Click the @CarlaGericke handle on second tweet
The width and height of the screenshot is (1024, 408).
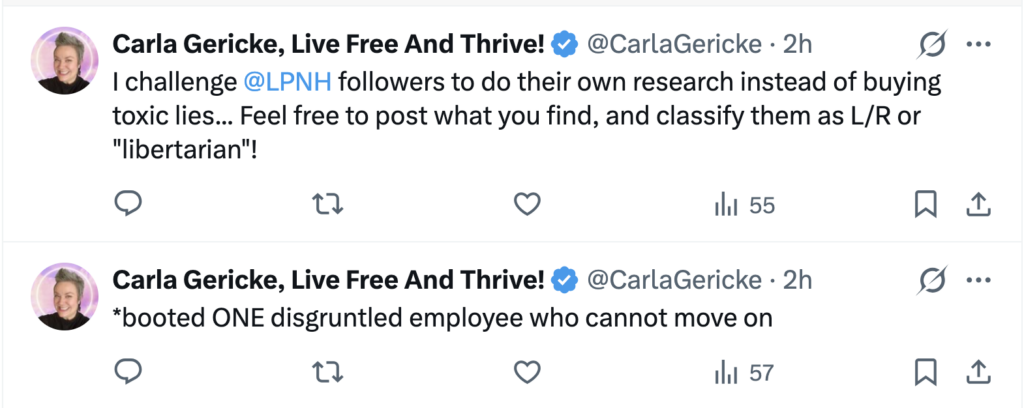674,280
